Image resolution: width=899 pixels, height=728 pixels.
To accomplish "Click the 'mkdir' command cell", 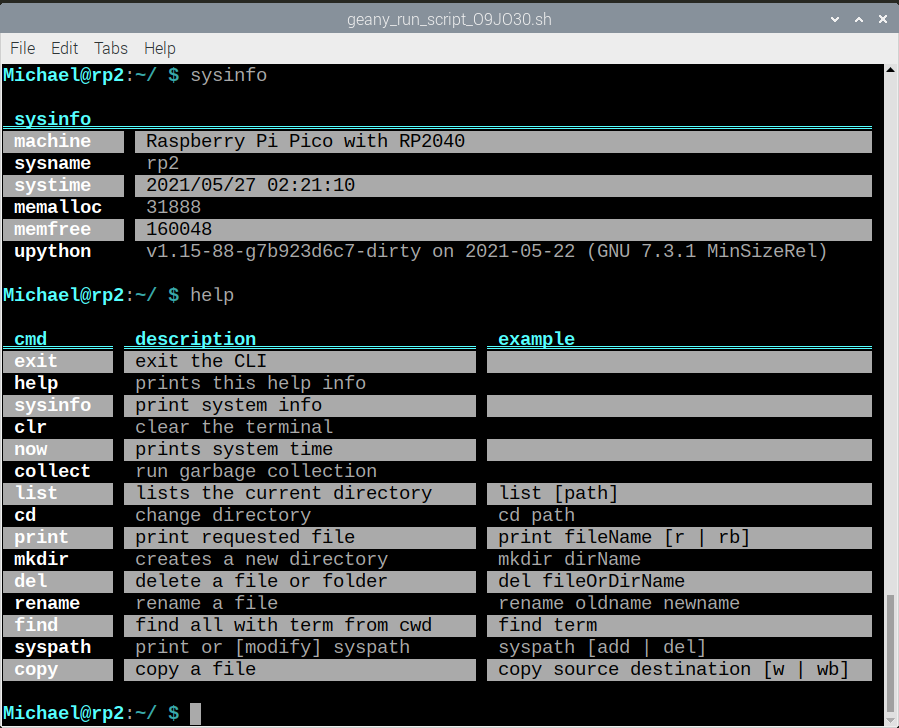I will 41,559.
